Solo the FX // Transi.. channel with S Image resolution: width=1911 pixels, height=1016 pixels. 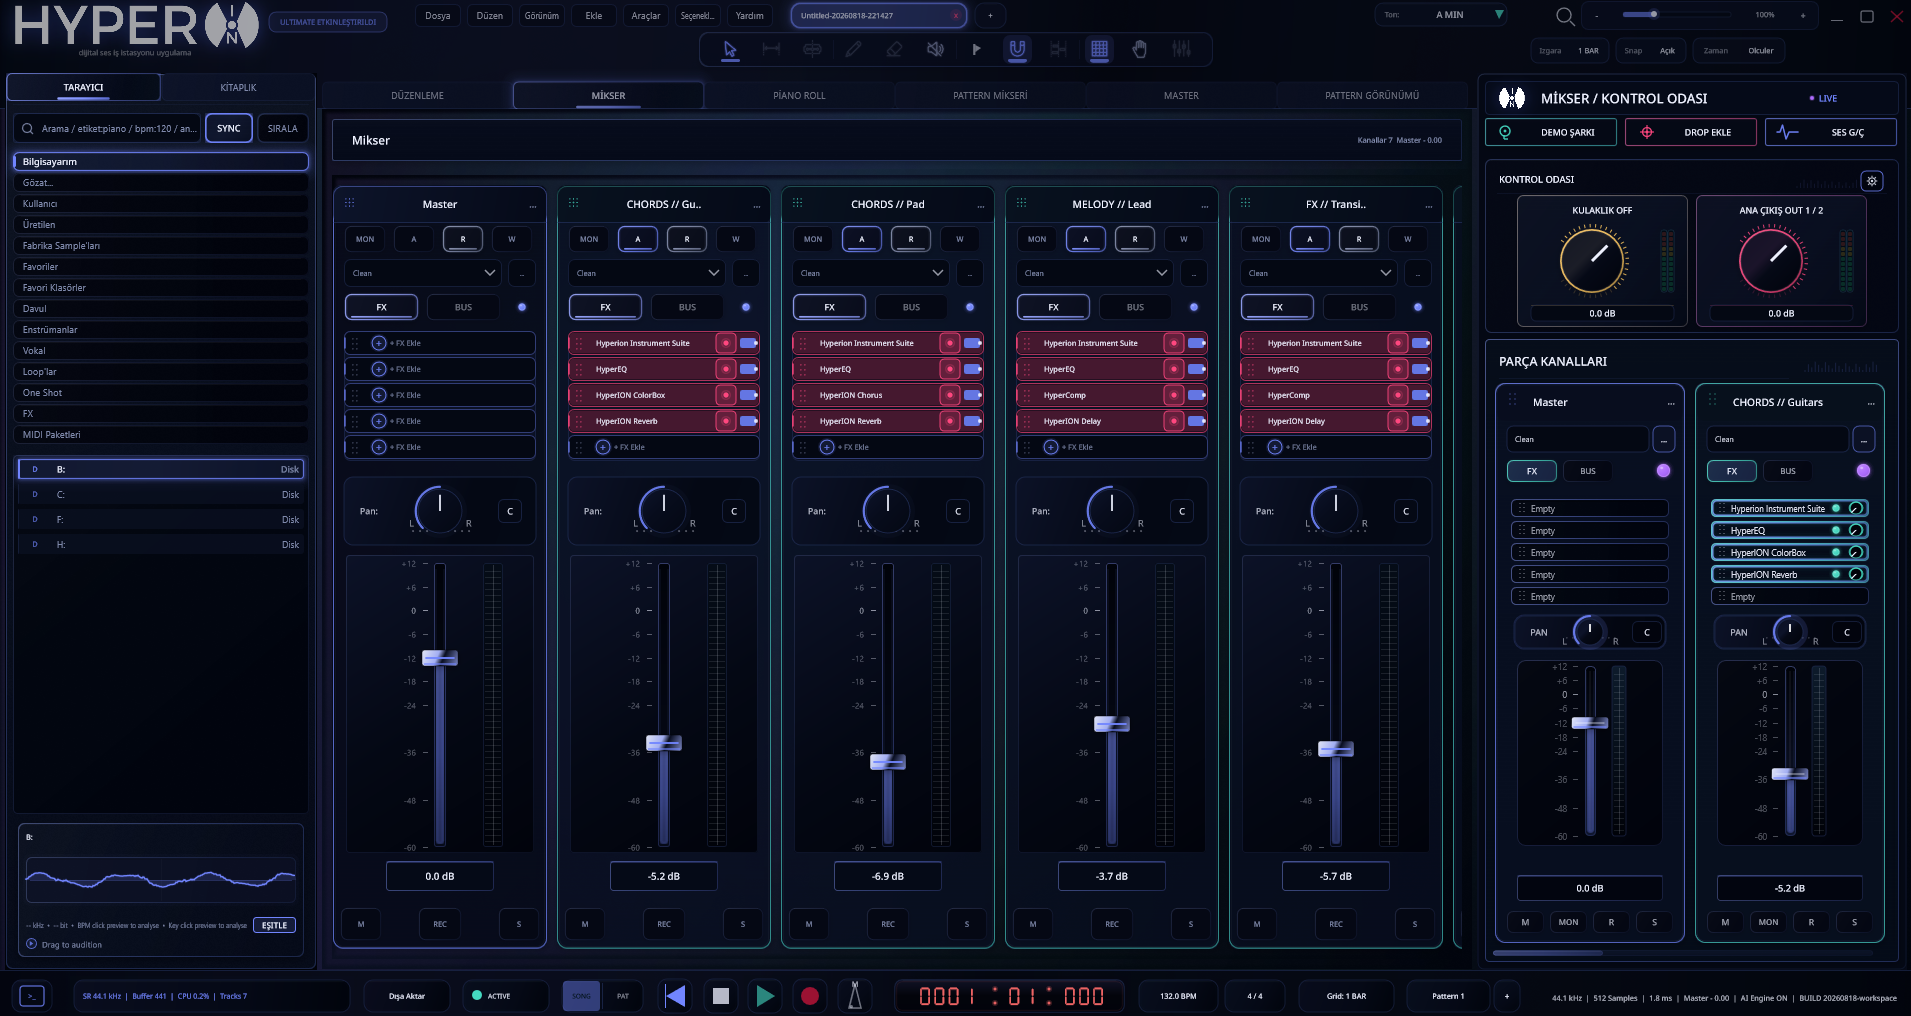[1415, 924]
